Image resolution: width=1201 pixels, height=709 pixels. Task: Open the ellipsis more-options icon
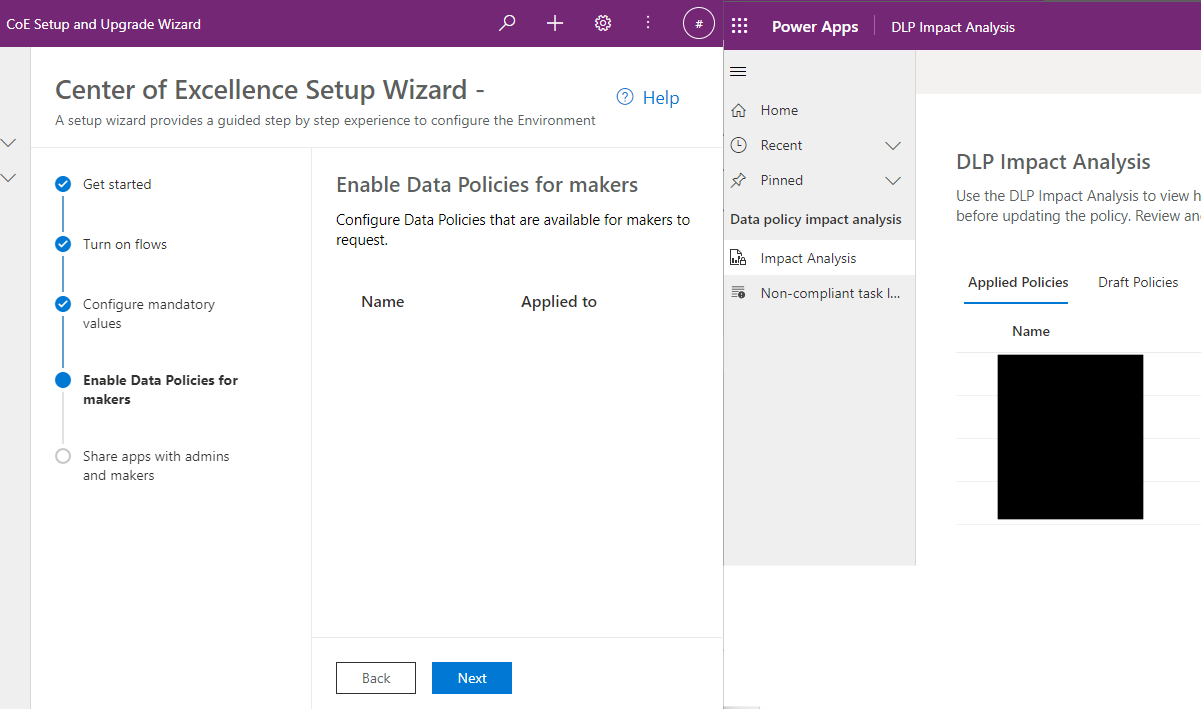pos(647,22)
